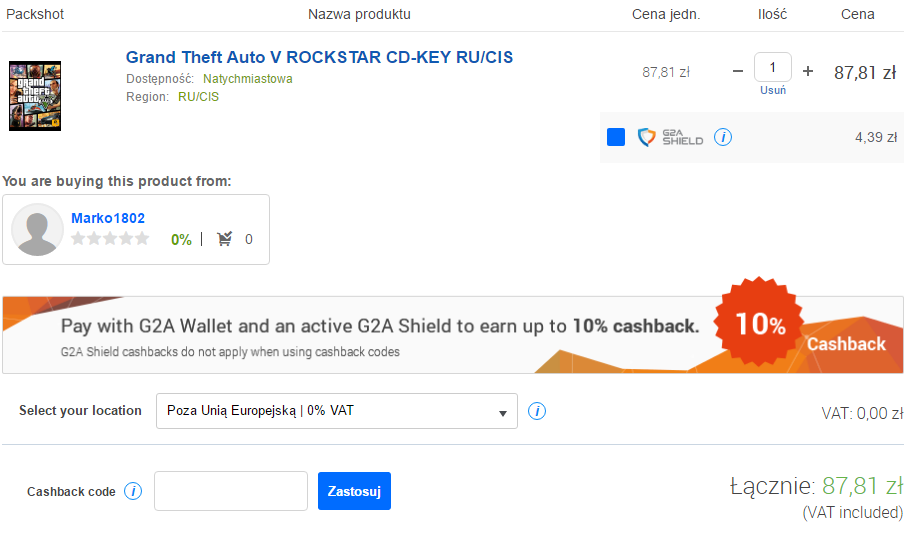
Task: Click the seller's shopping cart sales icon
Action: [225, 239]
